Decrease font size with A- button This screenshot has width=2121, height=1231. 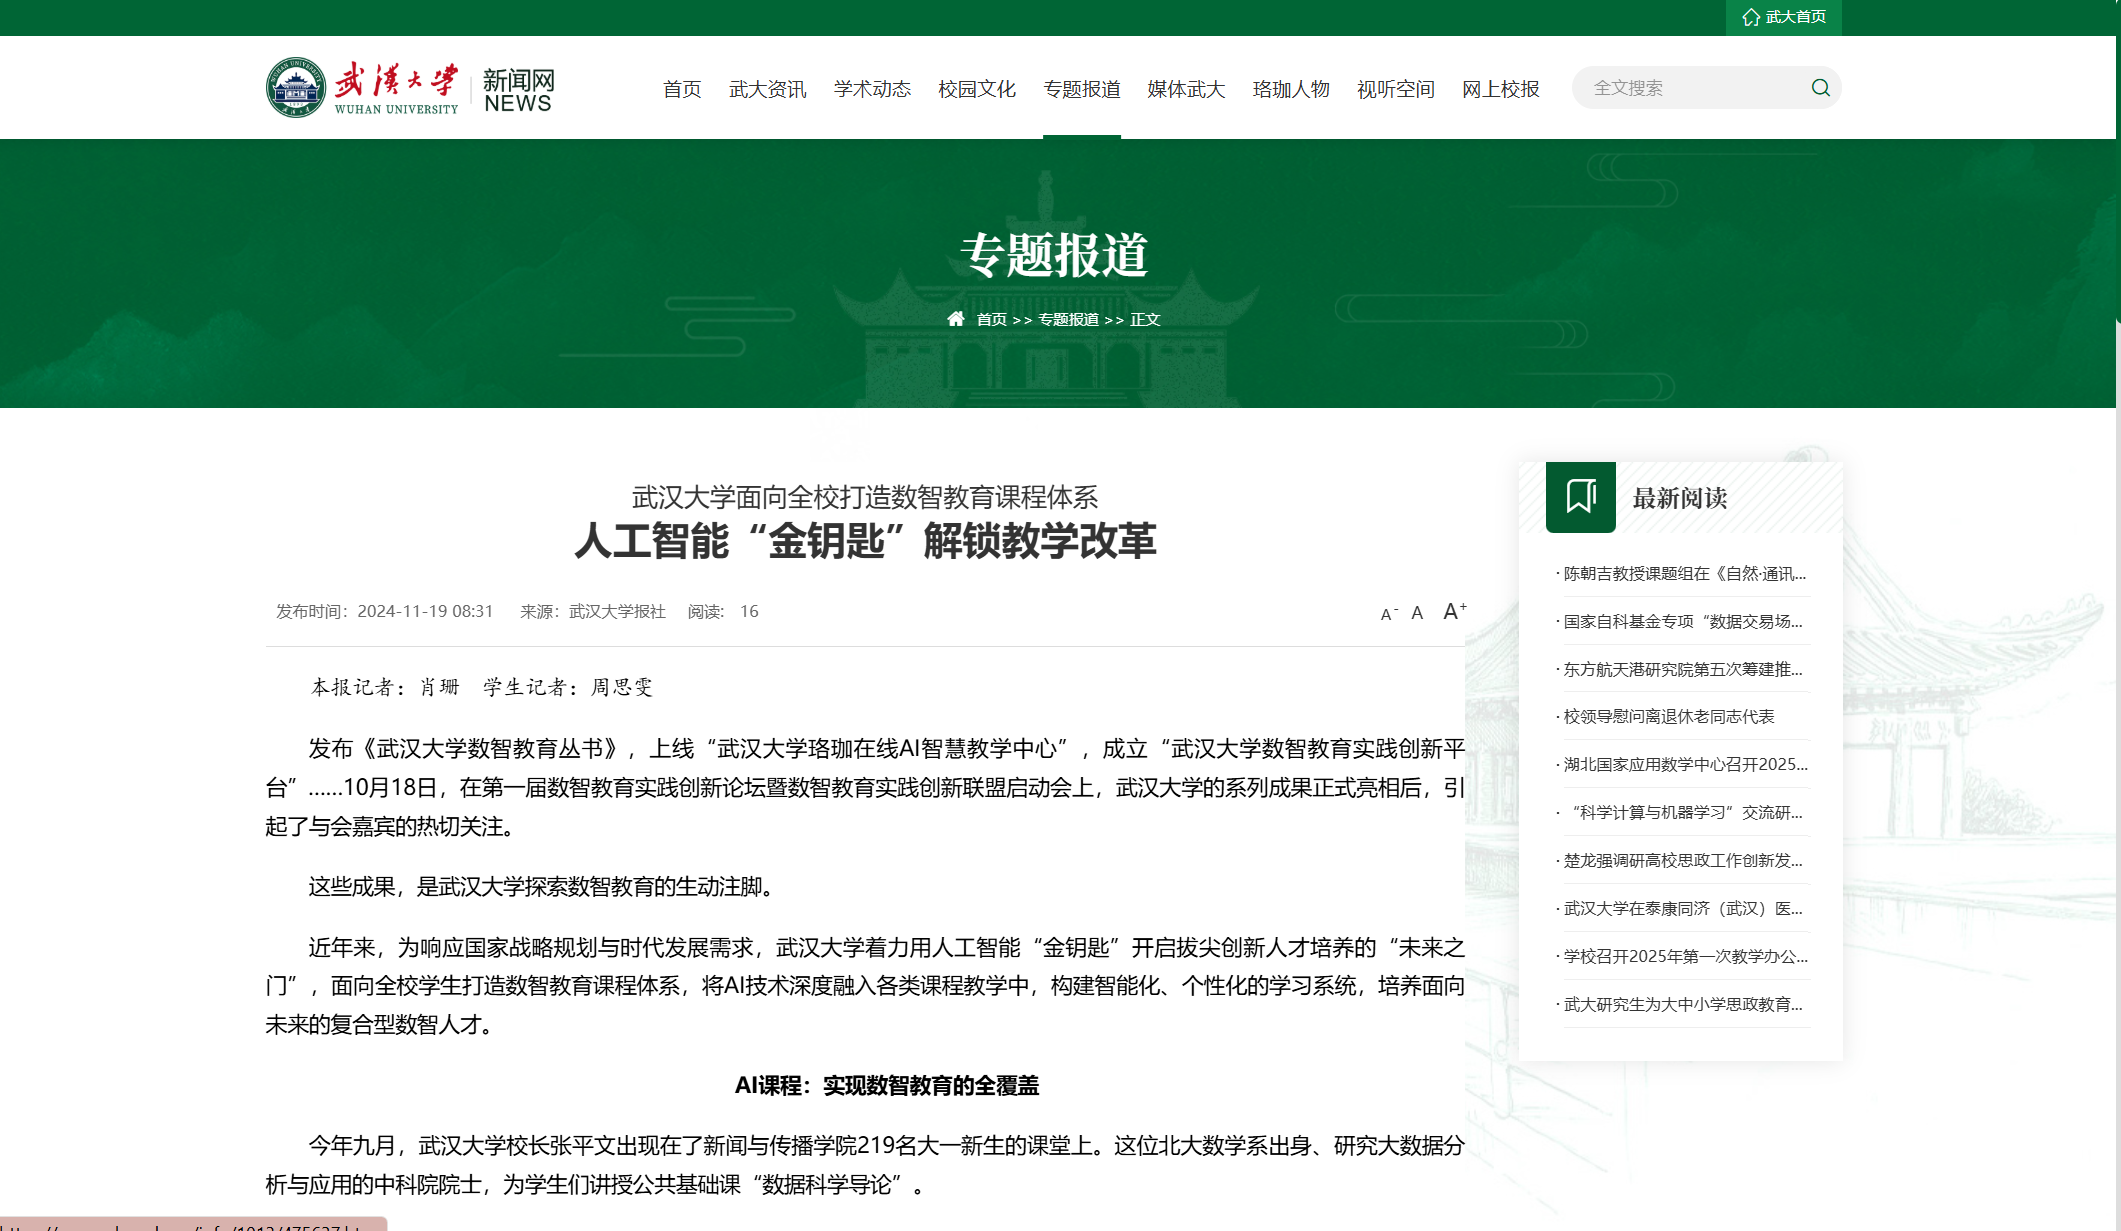(x=1388, y=614)
